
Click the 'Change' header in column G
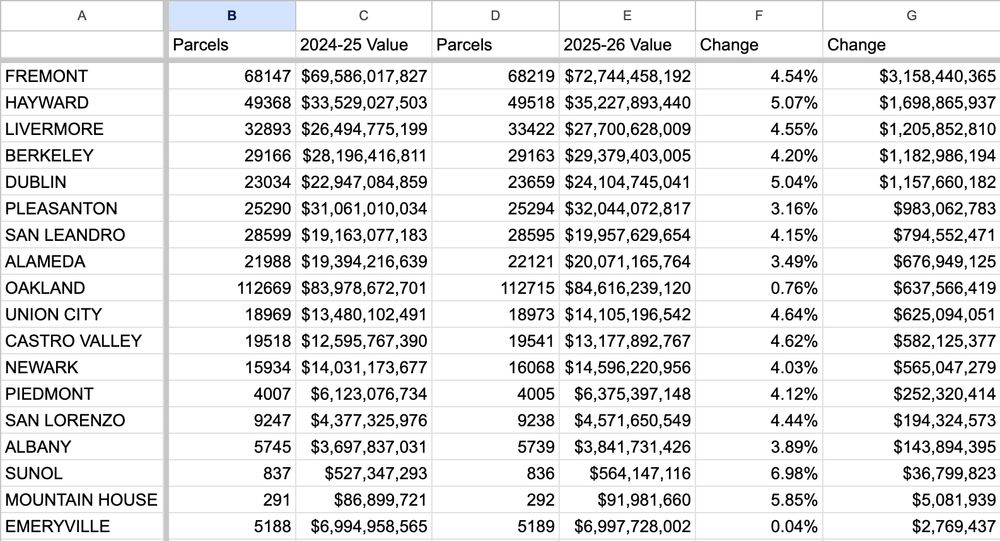tap(911, 45)
